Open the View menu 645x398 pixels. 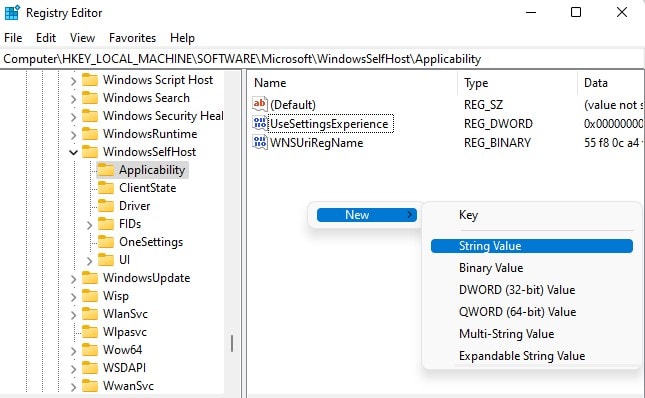click(82, 38)
